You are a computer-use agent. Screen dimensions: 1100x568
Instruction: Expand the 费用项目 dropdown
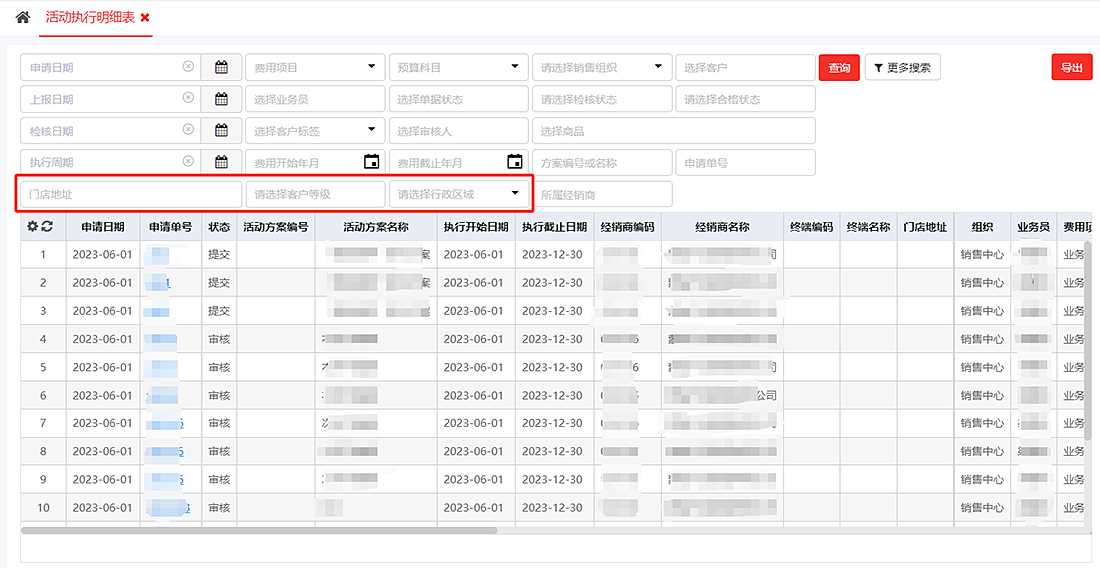click(371, 67)
